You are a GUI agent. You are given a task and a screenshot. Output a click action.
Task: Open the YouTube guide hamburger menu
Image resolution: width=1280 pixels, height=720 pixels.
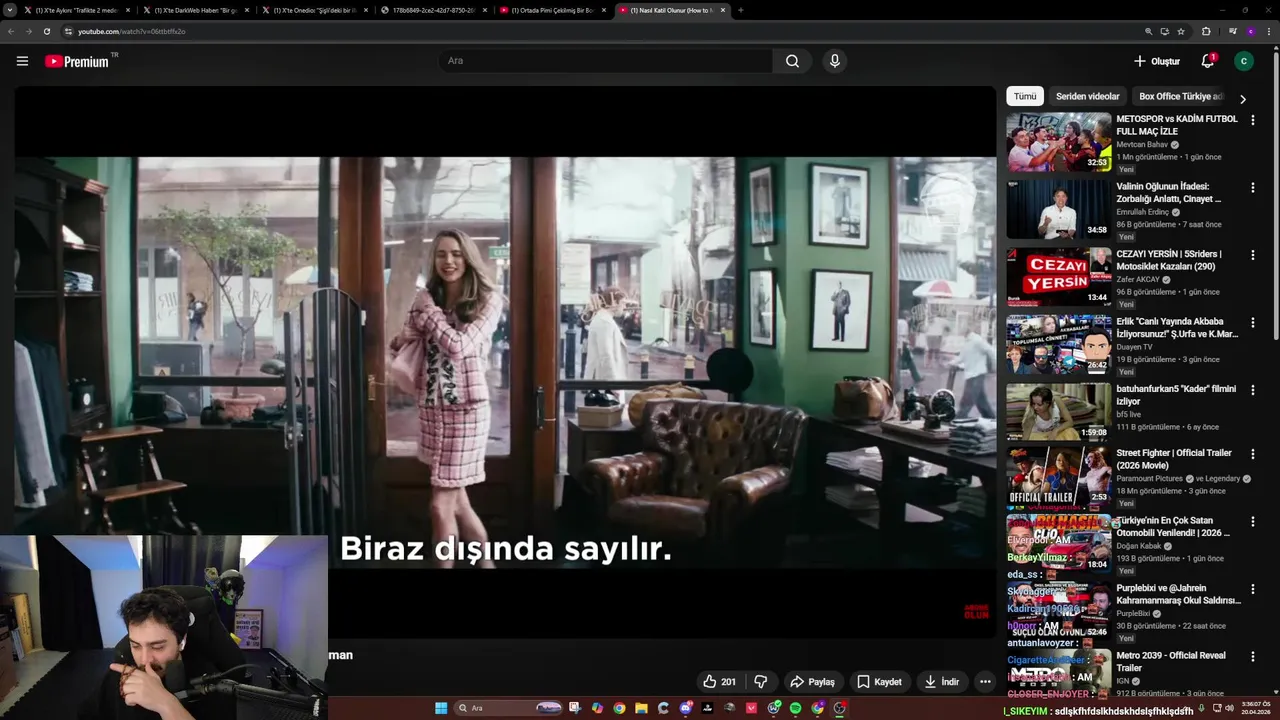coord(22,61)
